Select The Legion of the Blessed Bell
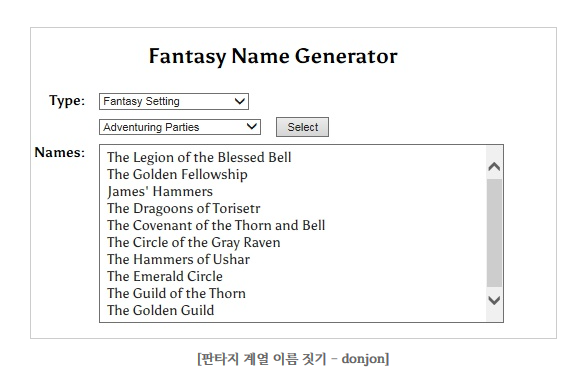This screenshot has height=383, width=587. [x=199, y=157]
